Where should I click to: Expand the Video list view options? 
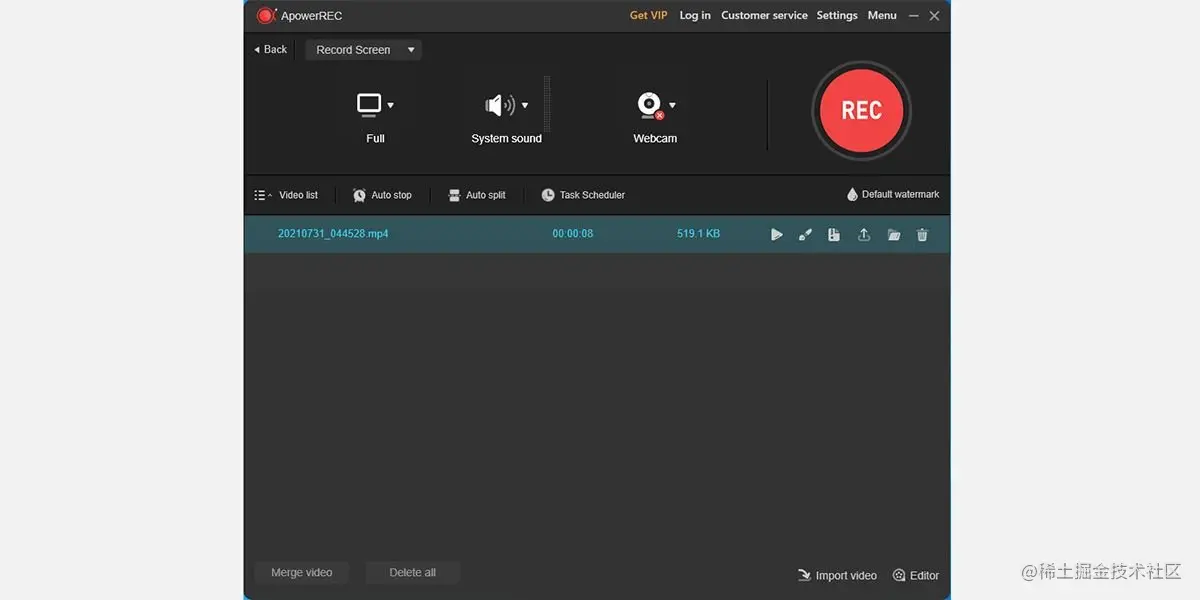pos(286,195)
